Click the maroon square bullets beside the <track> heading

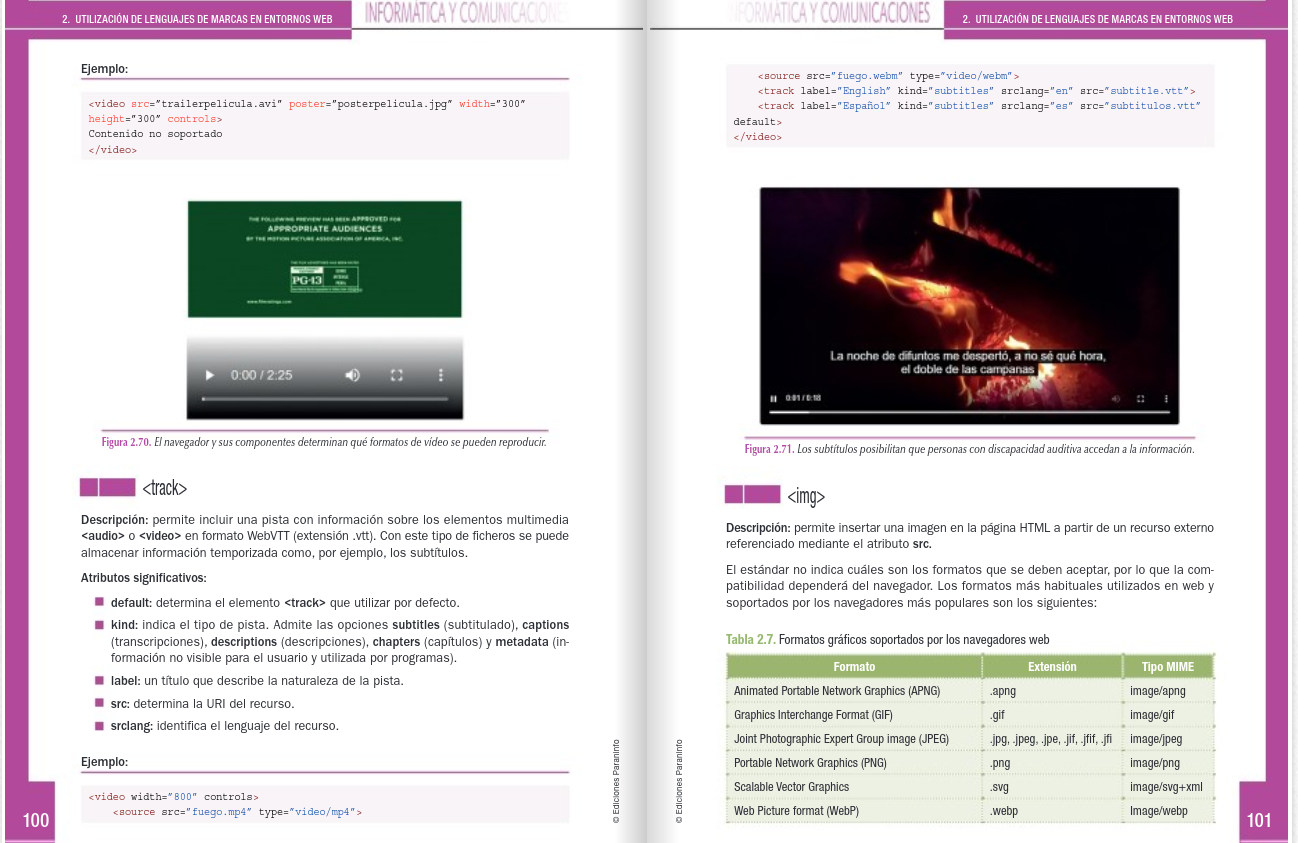[107, 487]
